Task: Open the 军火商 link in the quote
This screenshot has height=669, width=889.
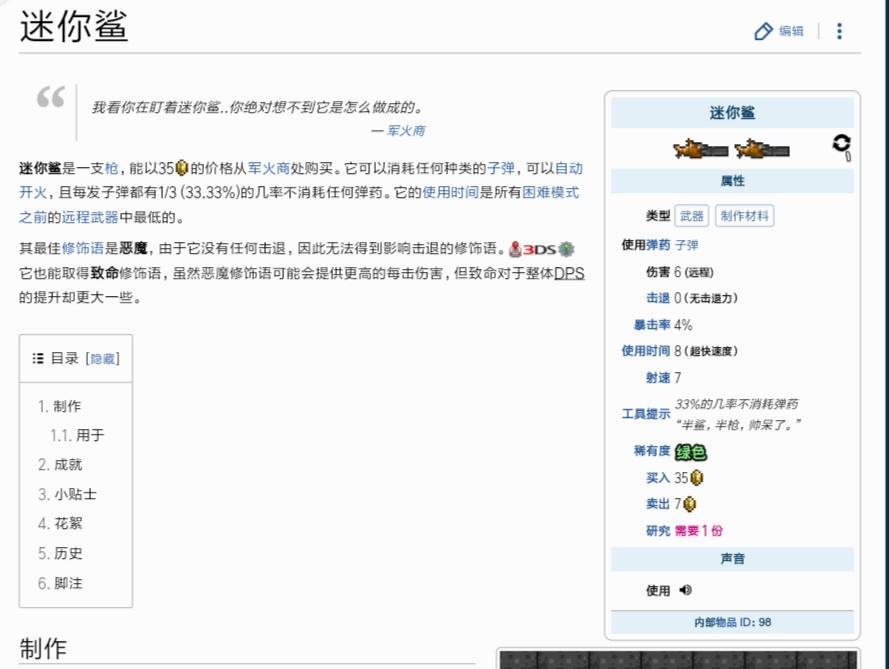Action: tap(406, 131)
